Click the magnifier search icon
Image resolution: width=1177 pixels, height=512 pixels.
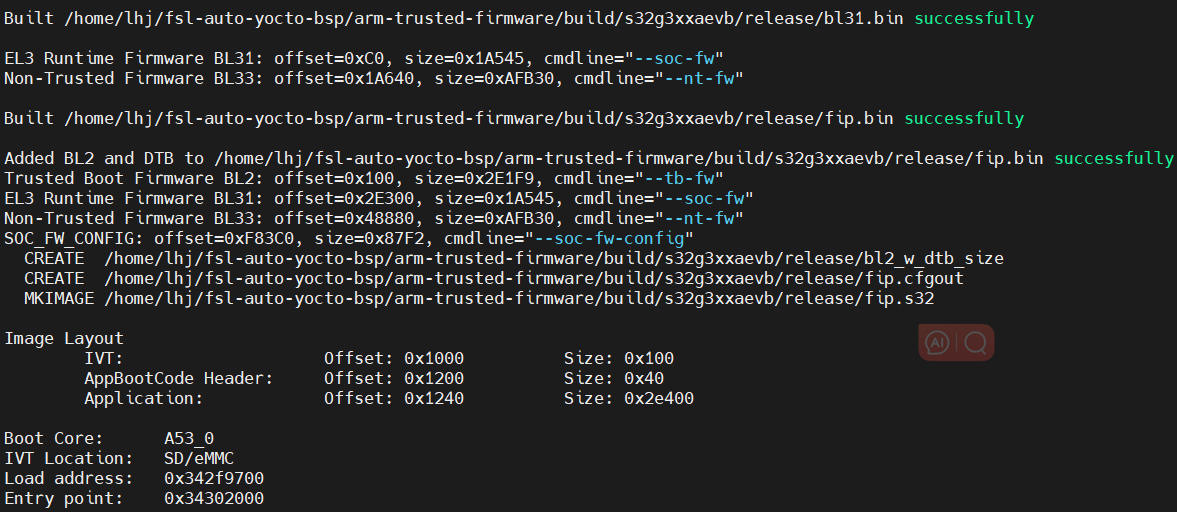tap(976, 343)
